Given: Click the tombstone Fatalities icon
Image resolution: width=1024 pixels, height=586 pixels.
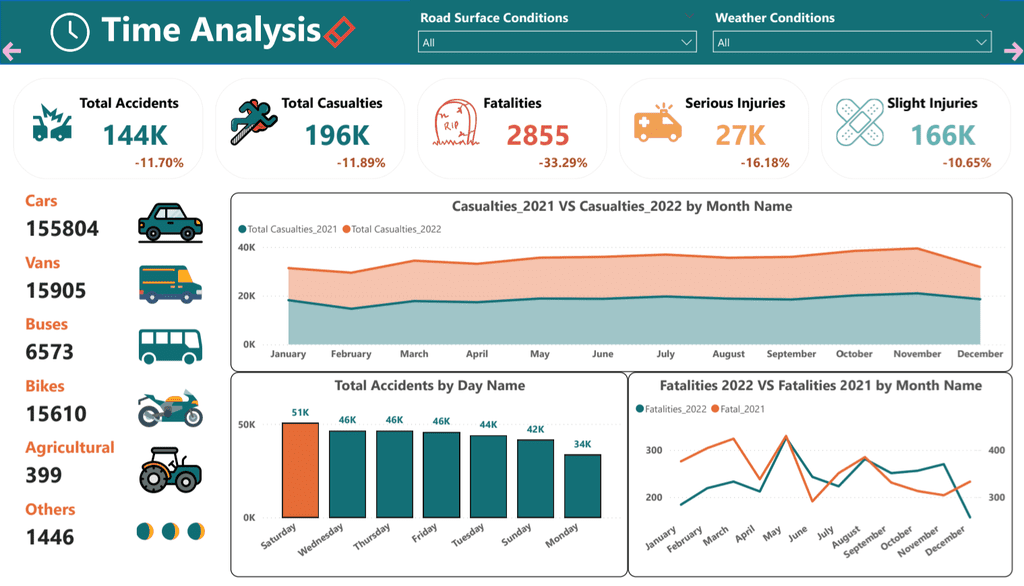Looking at the screenshot, I should point(456,123).
